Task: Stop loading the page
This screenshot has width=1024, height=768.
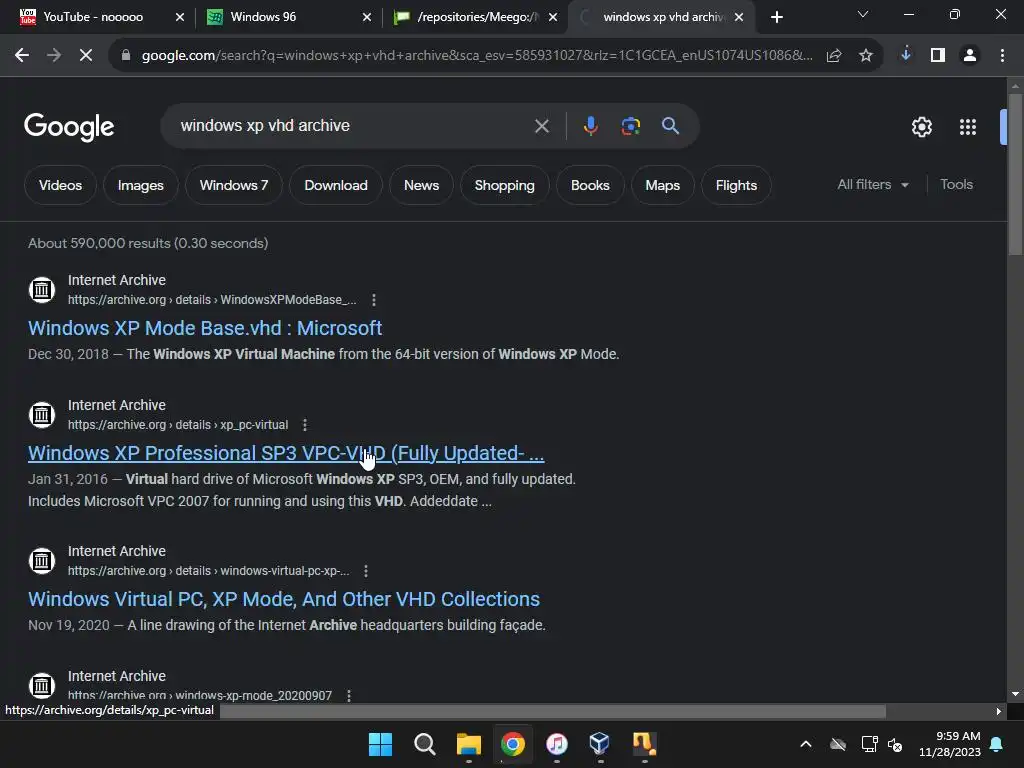Action: click(x=86, y=56)
